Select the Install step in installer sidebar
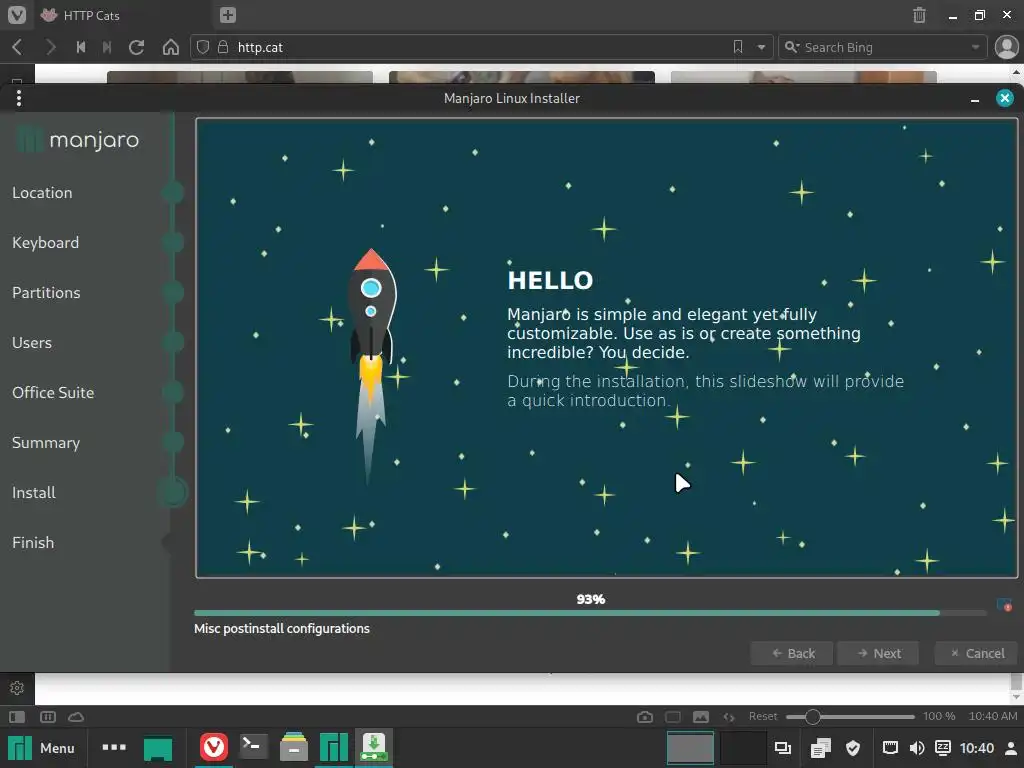1024x768 pixels. (33, 492)
